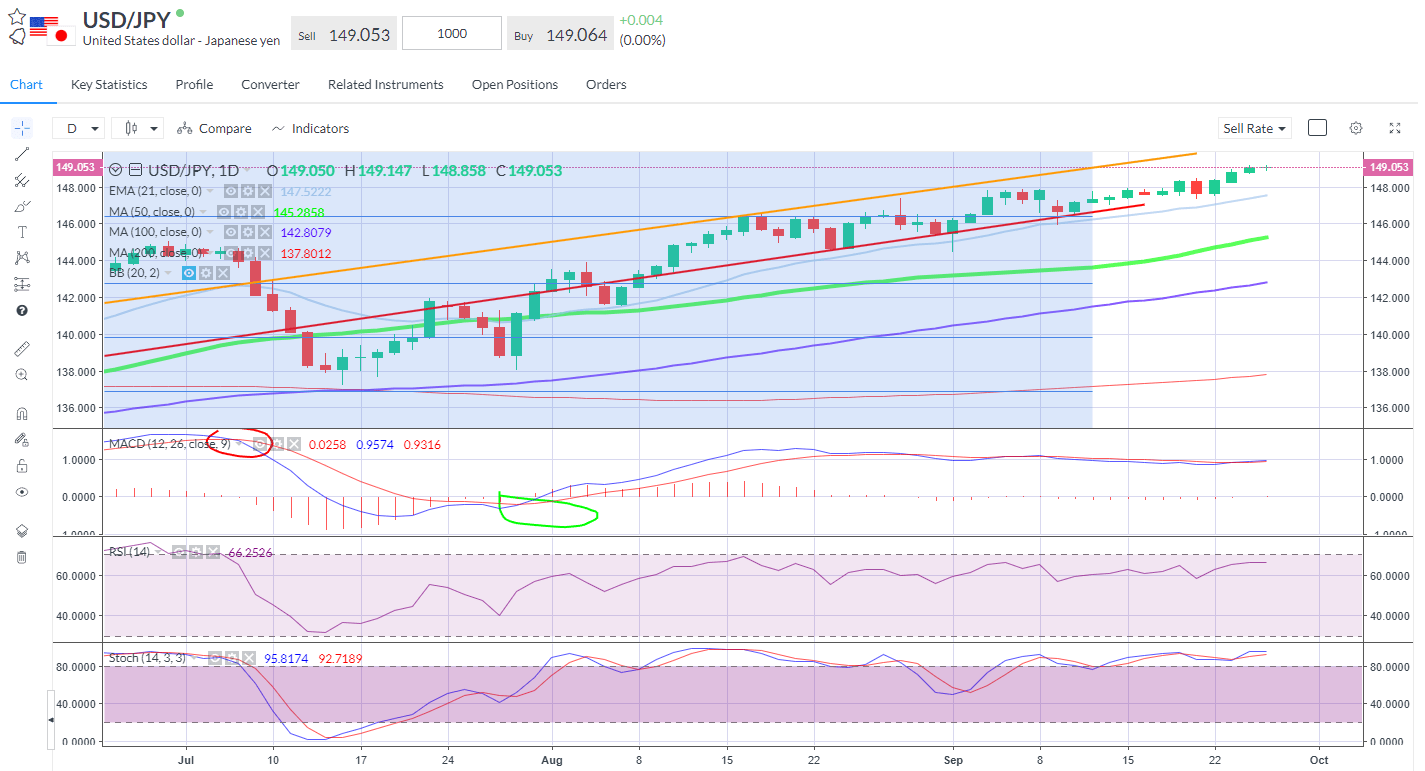Open chart settings gear icon

click(x=1356, y=128)
